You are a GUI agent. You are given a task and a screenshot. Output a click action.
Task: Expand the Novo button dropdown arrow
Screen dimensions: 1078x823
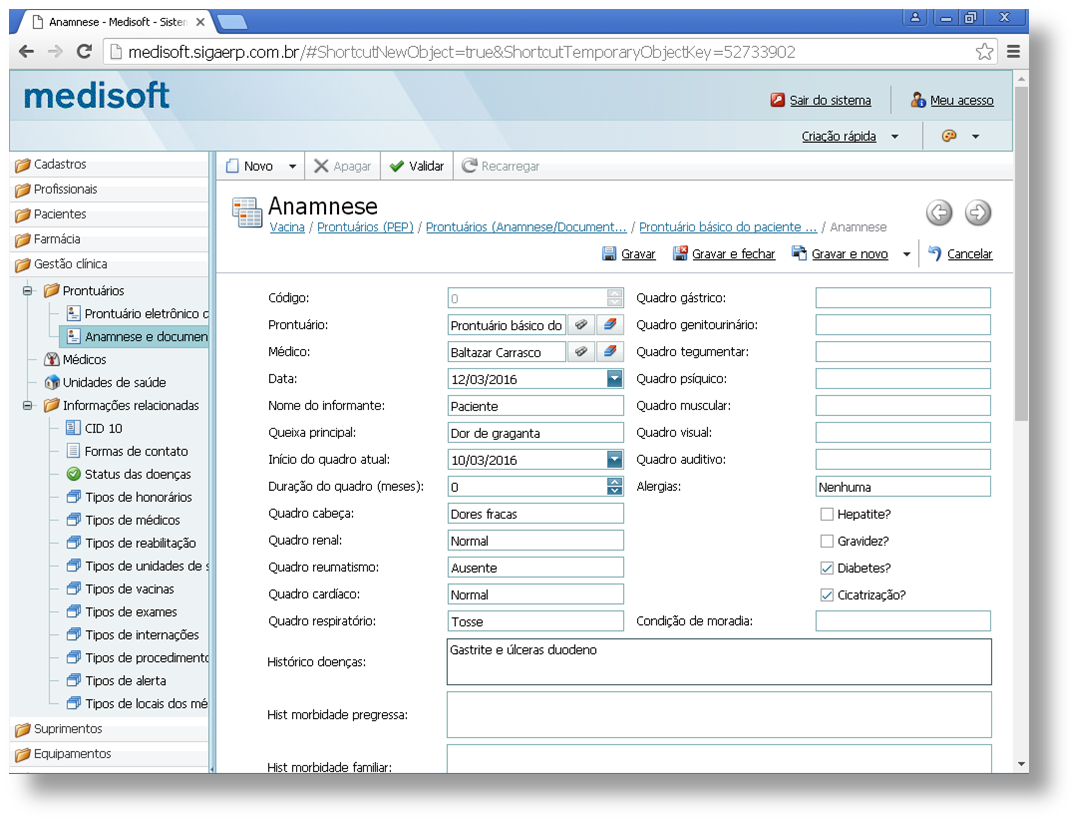coord(292,166)
